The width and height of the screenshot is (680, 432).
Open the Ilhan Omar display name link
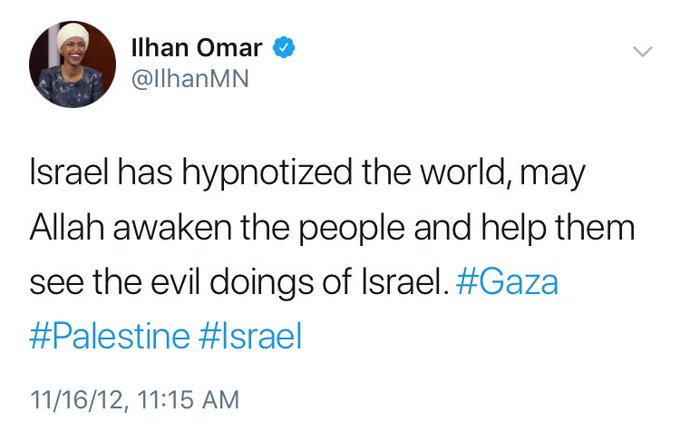click(x=197, y=48)
